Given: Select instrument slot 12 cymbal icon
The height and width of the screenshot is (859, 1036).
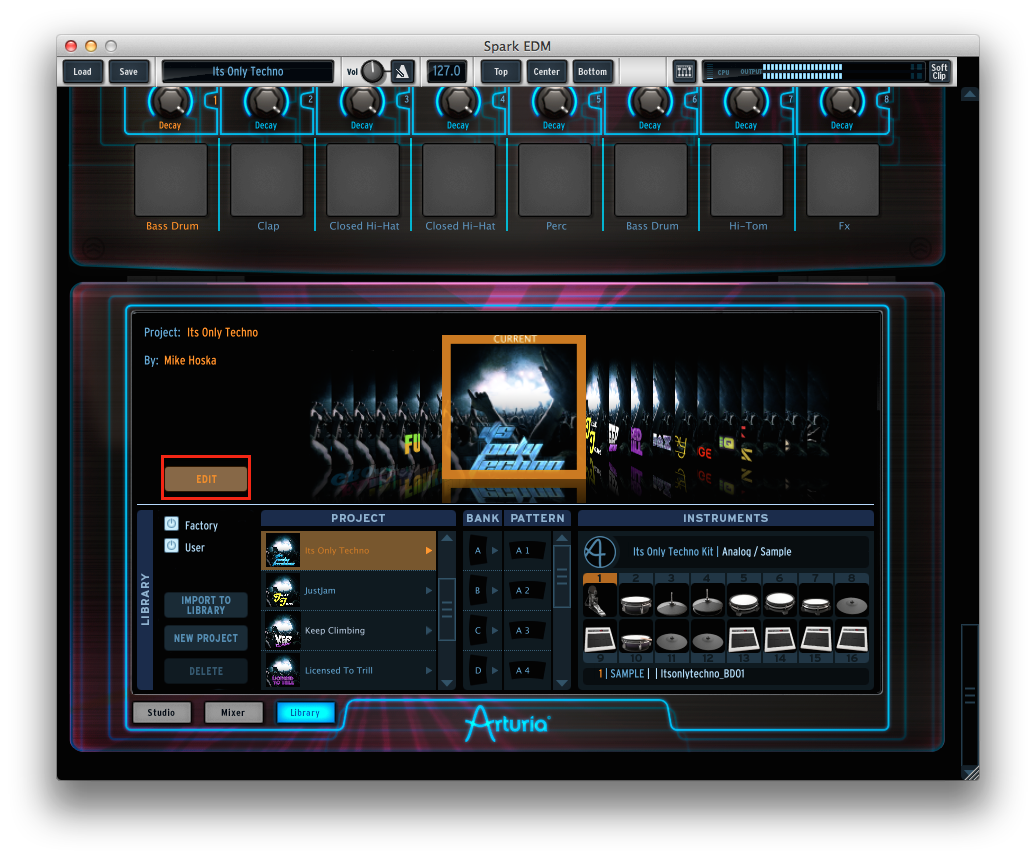Looking at the screenshot, I should point(708,638).
